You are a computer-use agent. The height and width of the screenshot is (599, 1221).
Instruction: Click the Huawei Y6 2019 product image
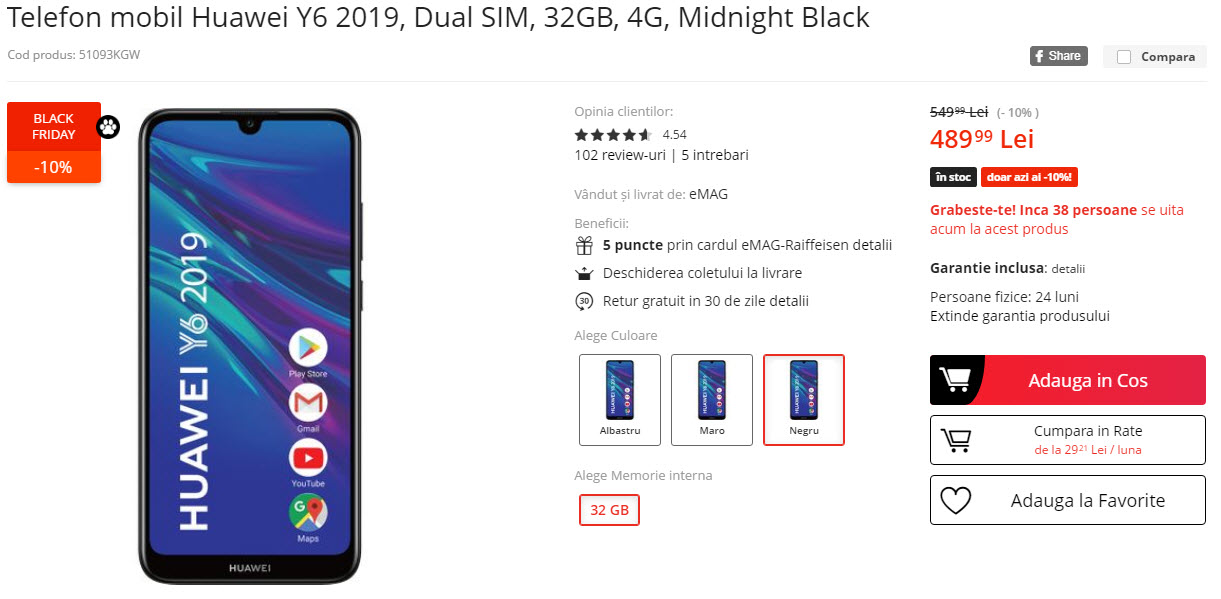coord(249,345)
